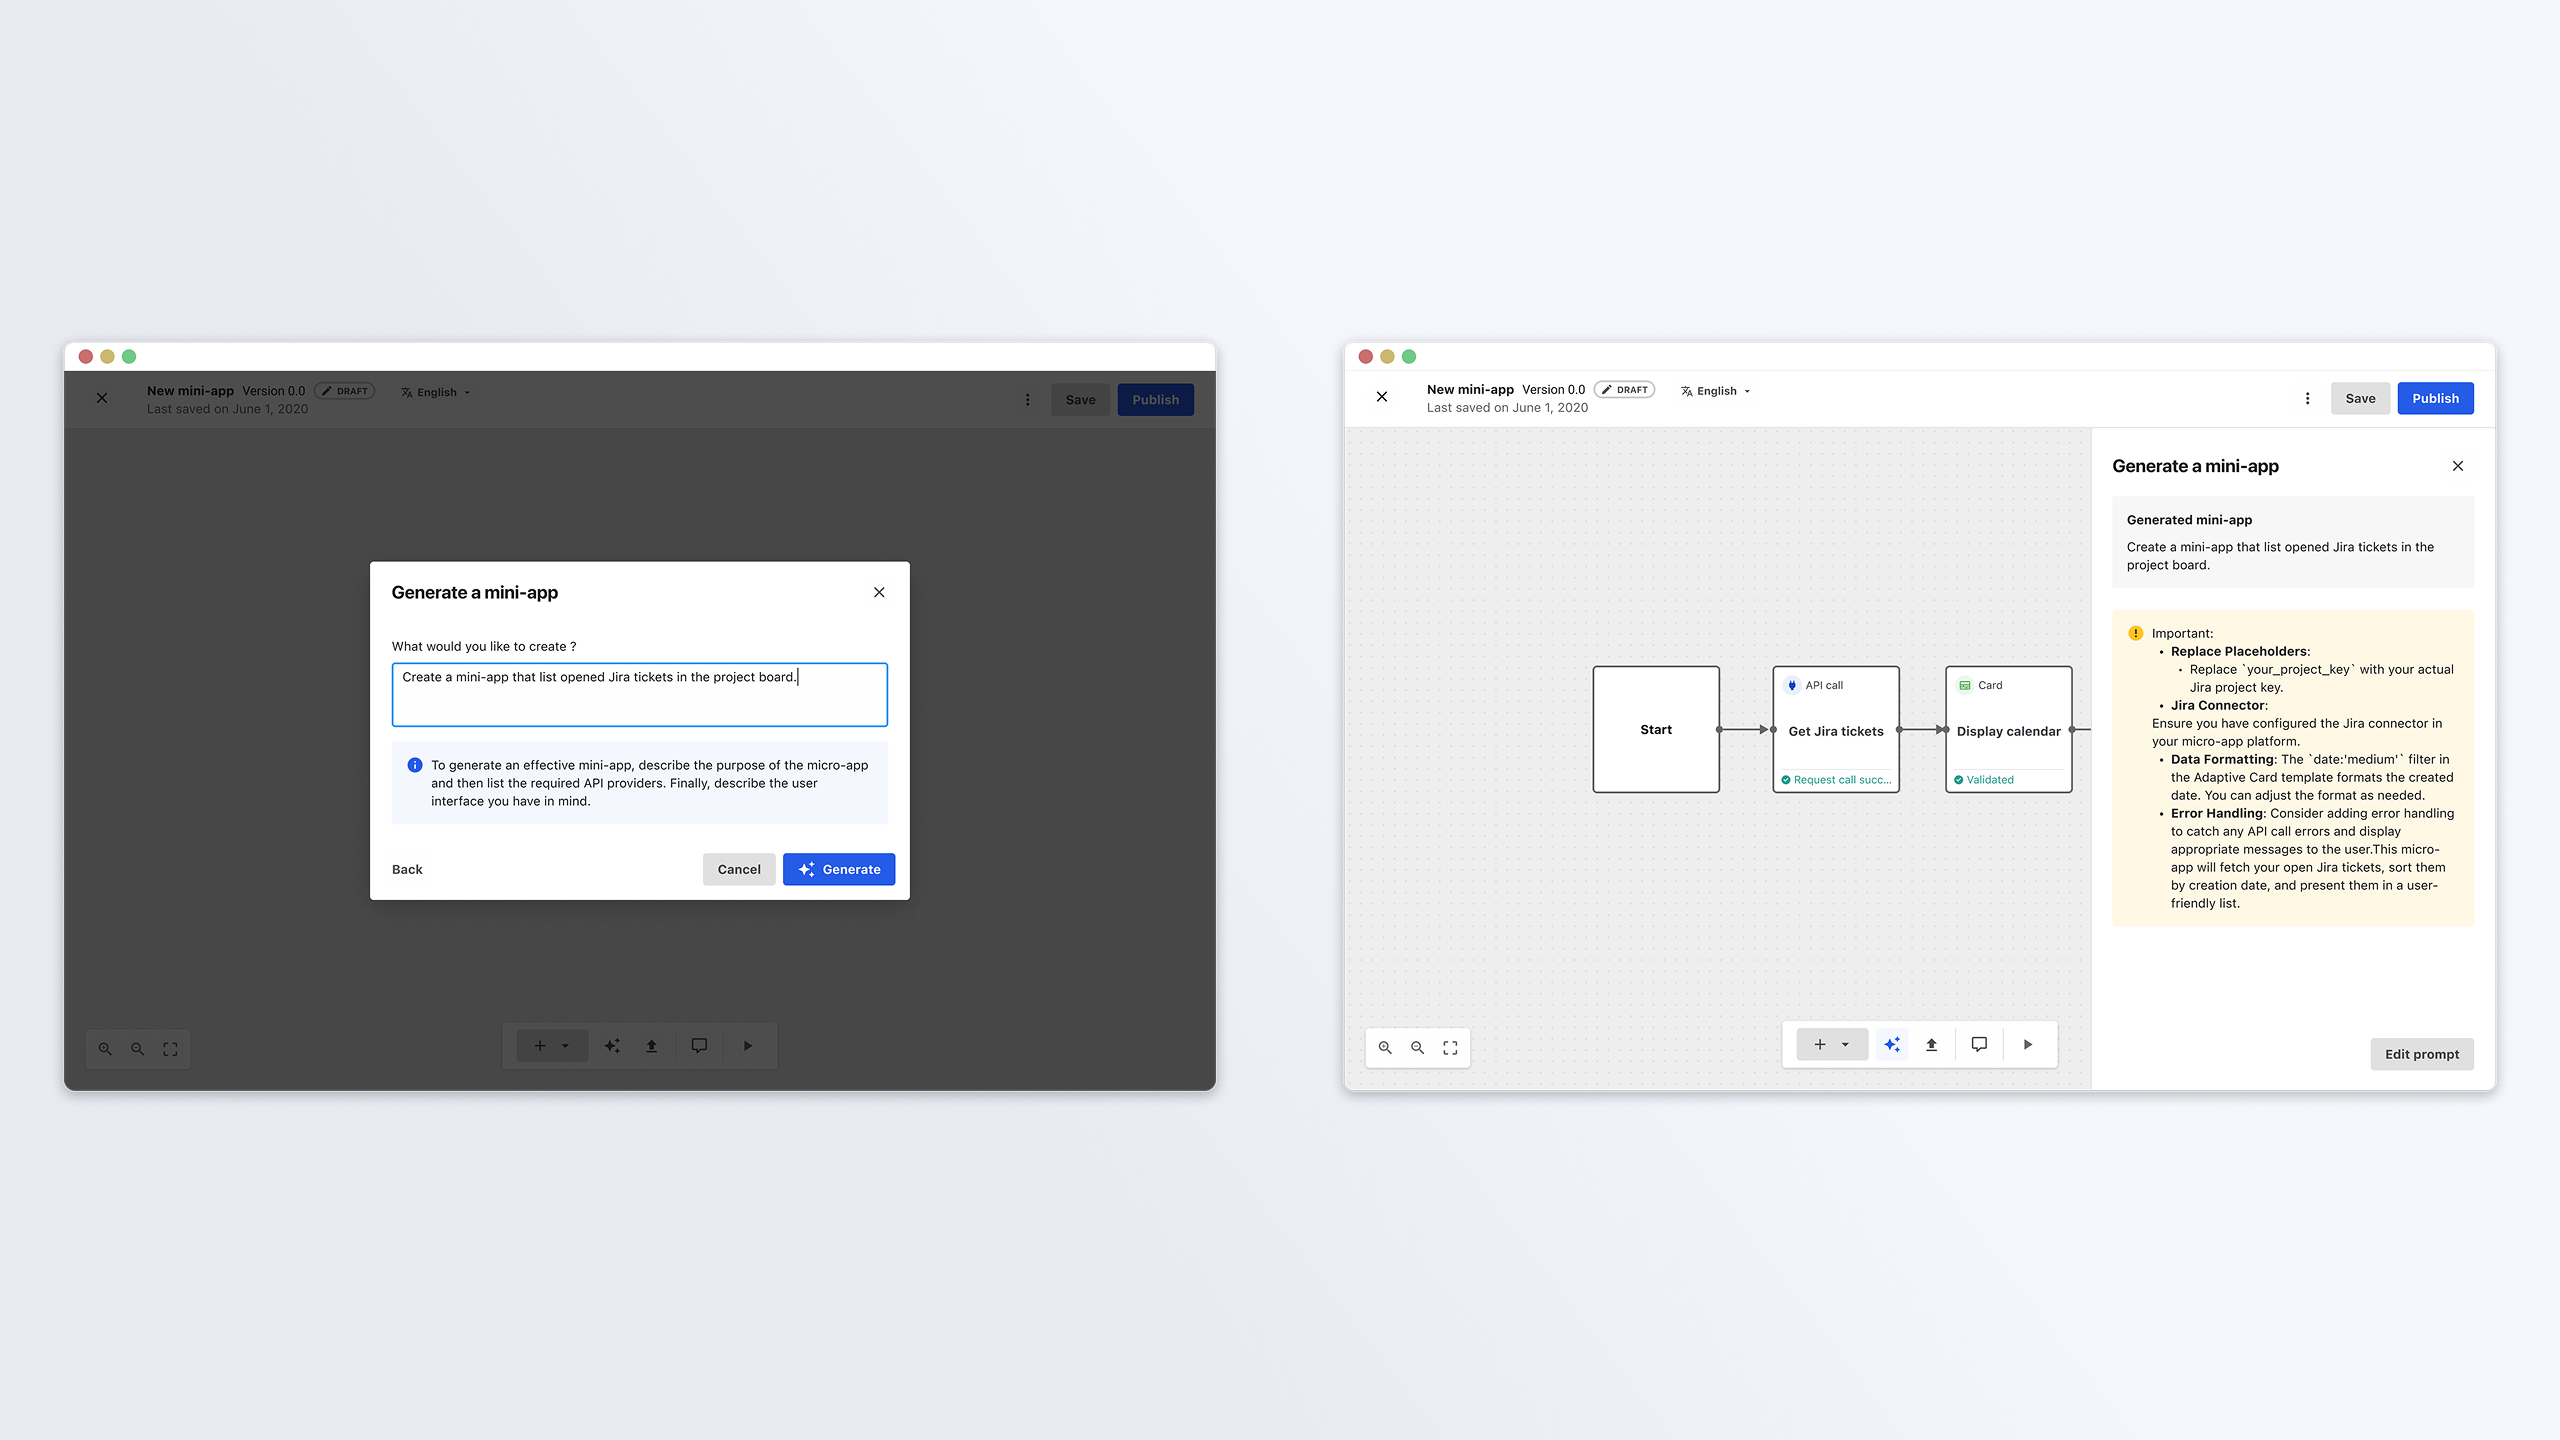Click fit-to-screen icon on right canvas
This screenshot has width=2560, height=1440.
pyautogui.click(x=1450, y=1047)
